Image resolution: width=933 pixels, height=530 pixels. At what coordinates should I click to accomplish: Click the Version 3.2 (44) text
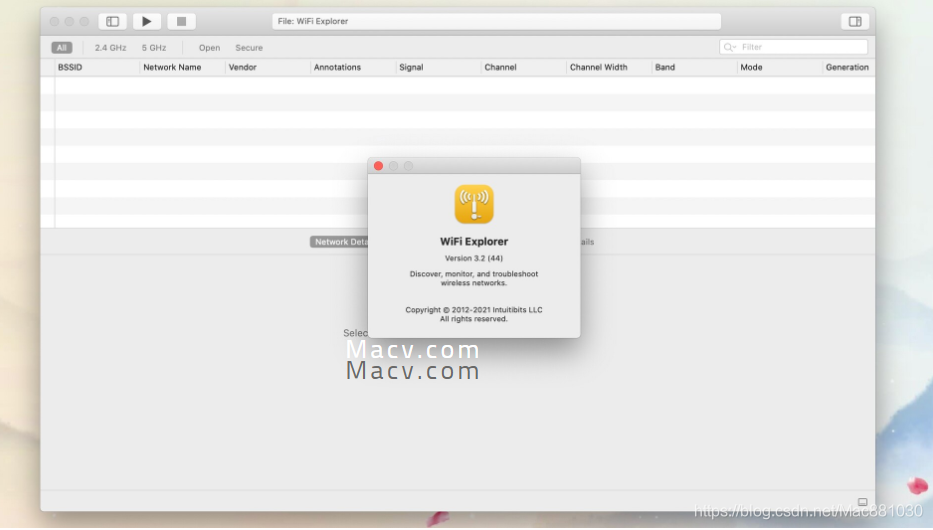pyautogui.click(x=474, y=258)
